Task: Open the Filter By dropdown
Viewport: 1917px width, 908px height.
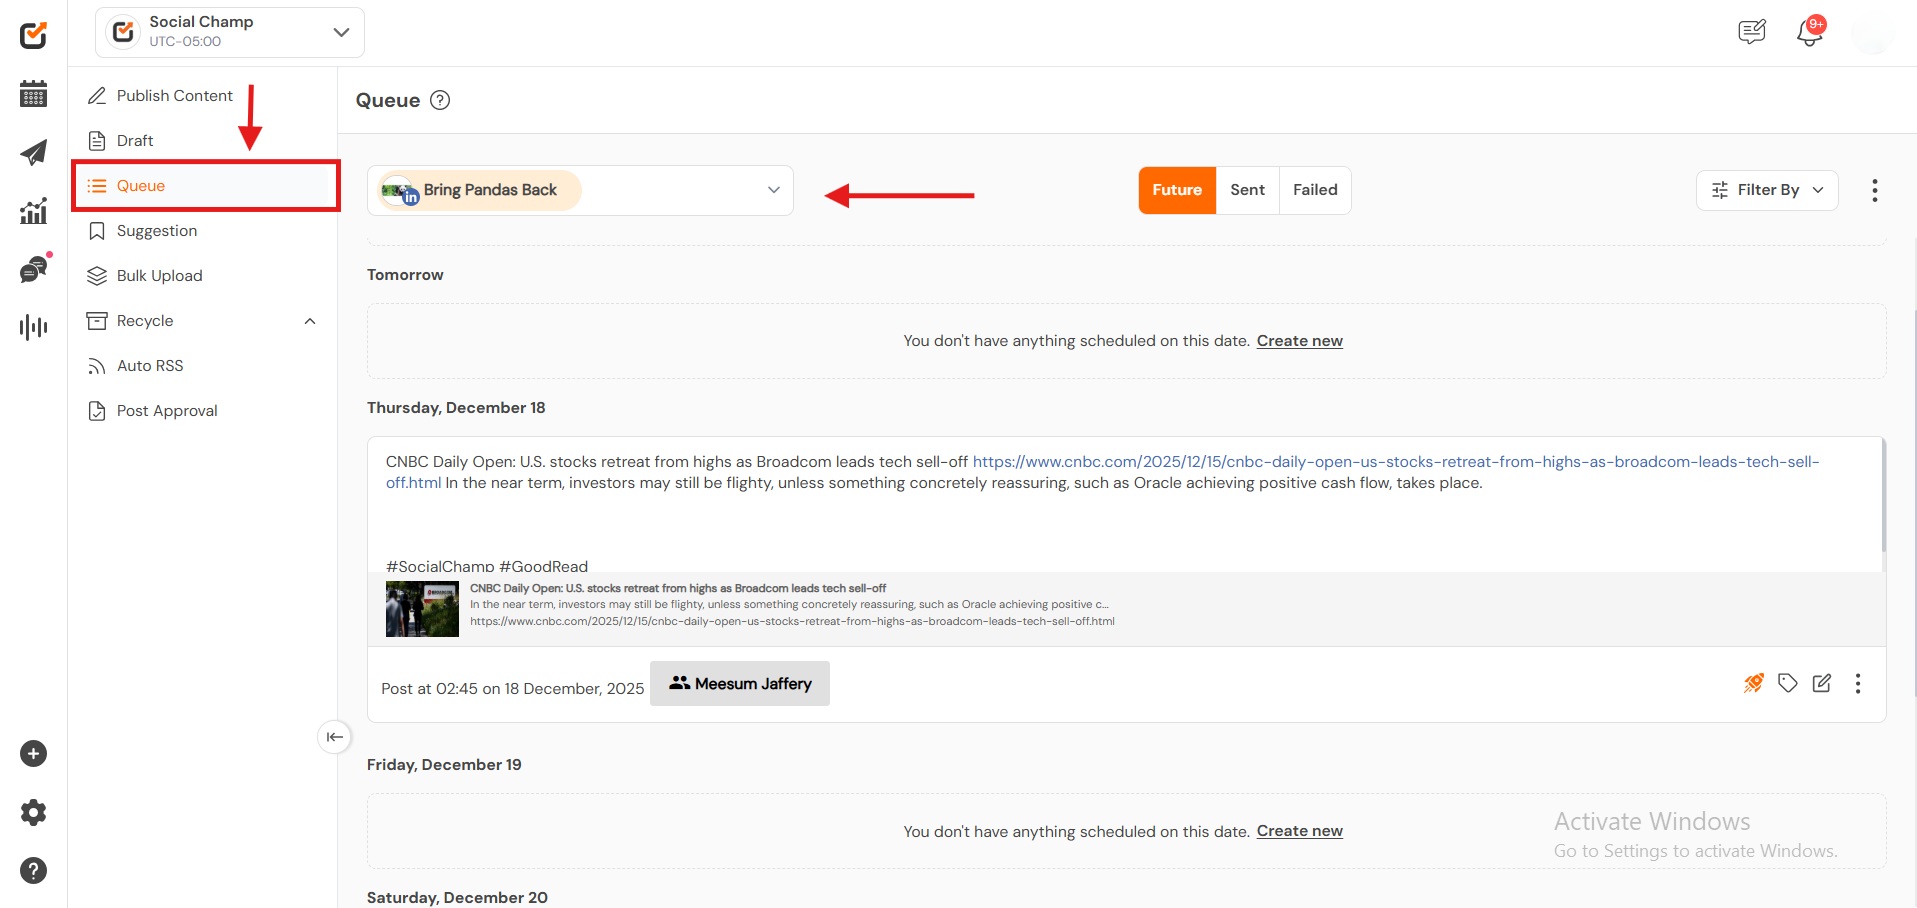Action: [x=1766, y=190]
